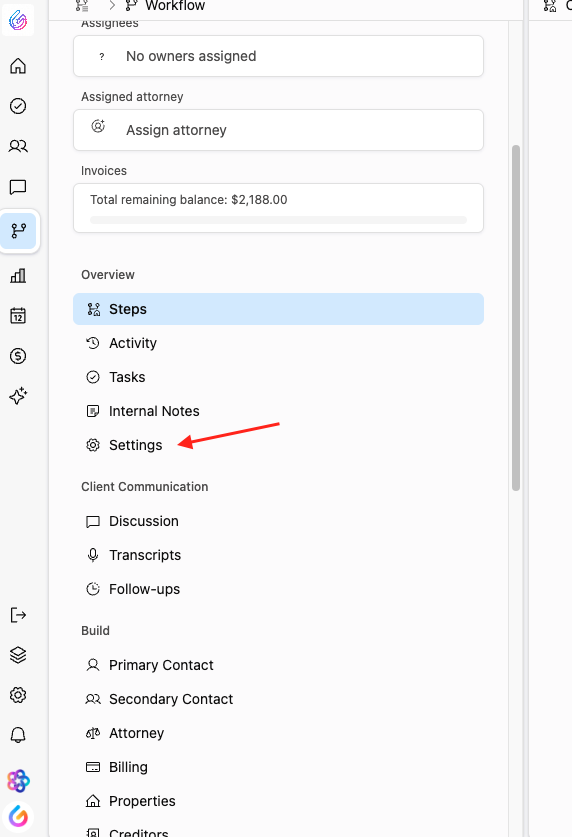Open the AI sparkle sidebar icon
The image size is (572, 837).
(18, 396)
